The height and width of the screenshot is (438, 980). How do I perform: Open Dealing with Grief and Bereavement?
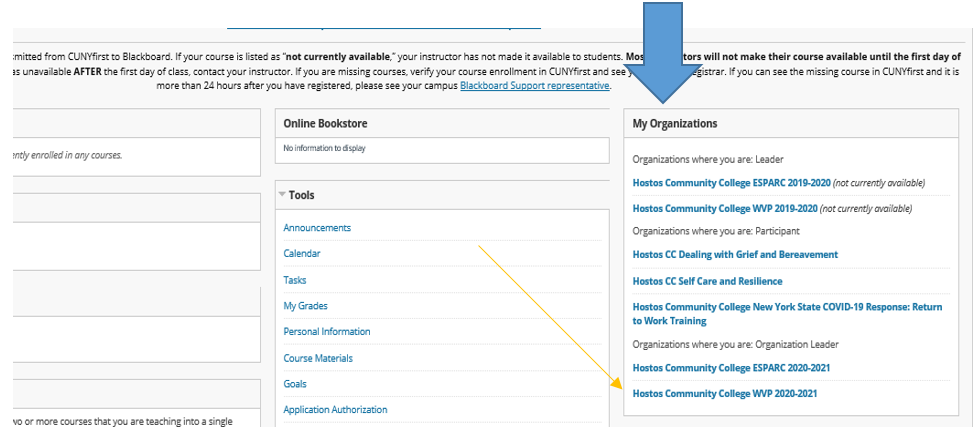(x=735, y=255)
